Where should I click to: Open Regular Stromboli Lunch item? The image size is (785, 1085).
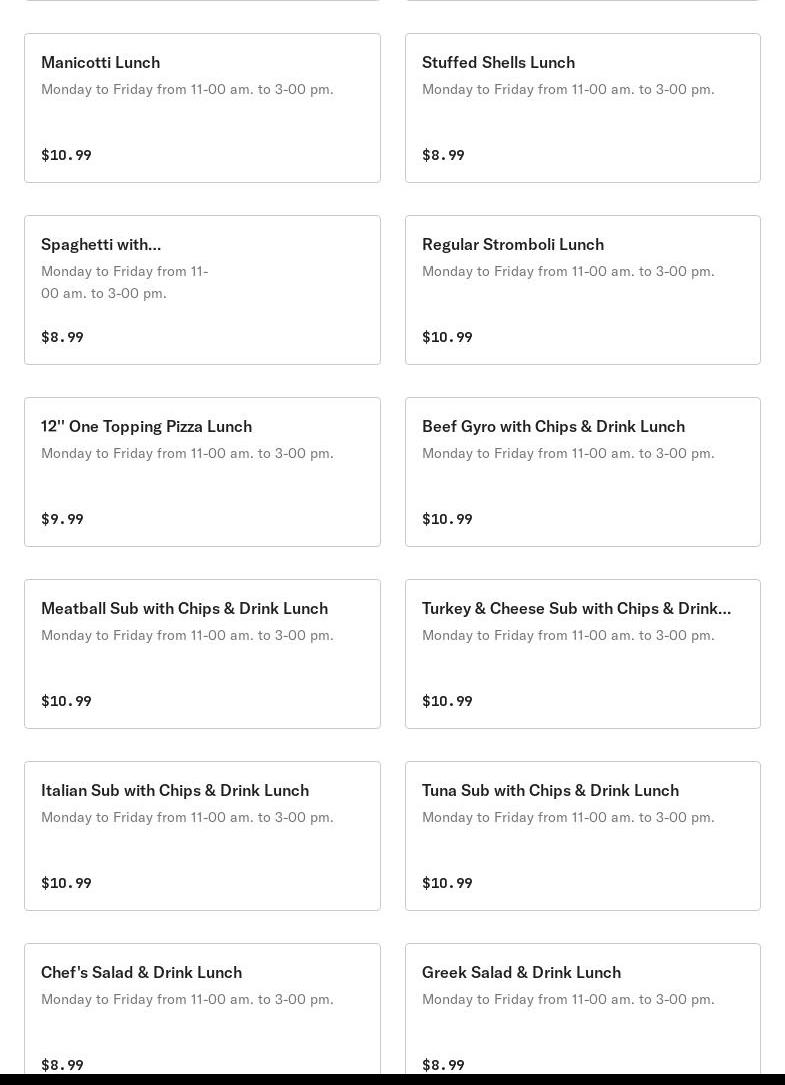pos(512,244)
